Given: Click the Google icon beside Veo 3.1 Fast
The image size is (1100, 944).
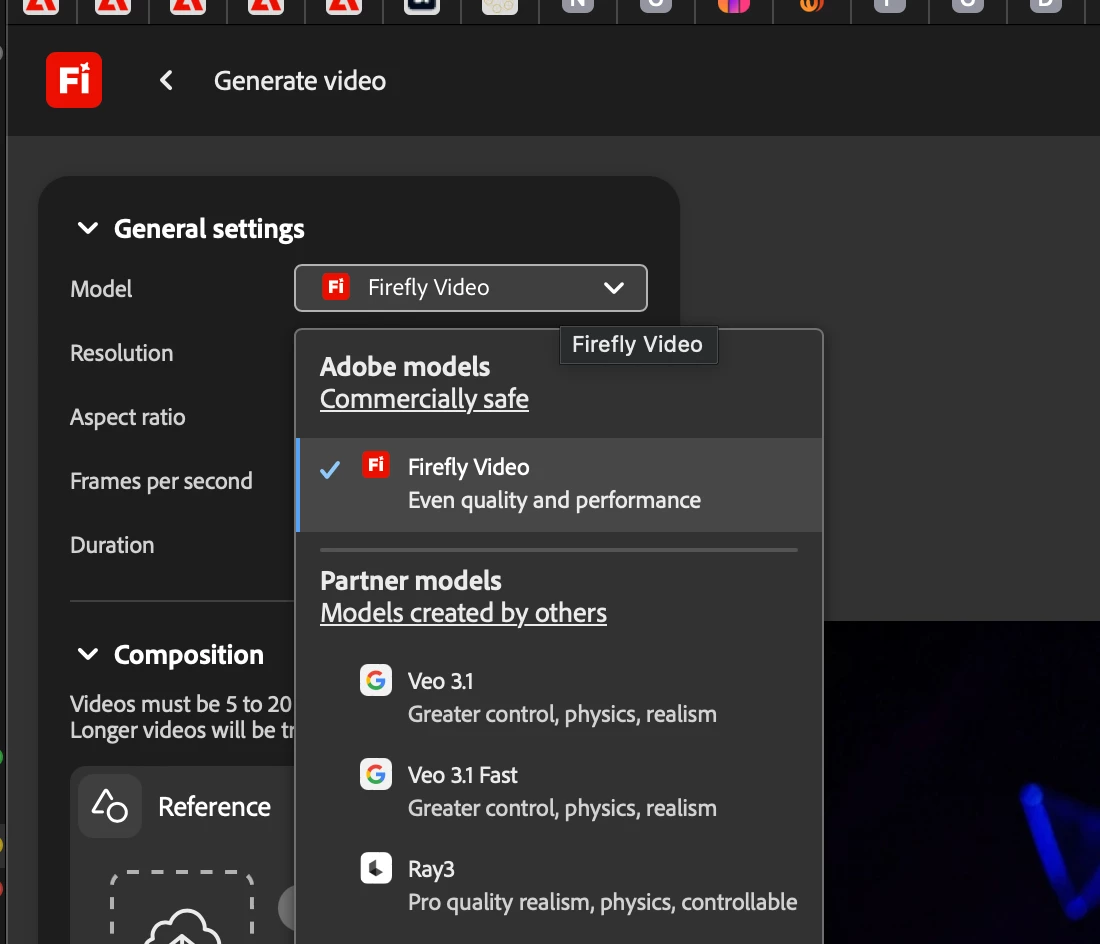Looking at the screenshot, I should click(x=376, y=774).
